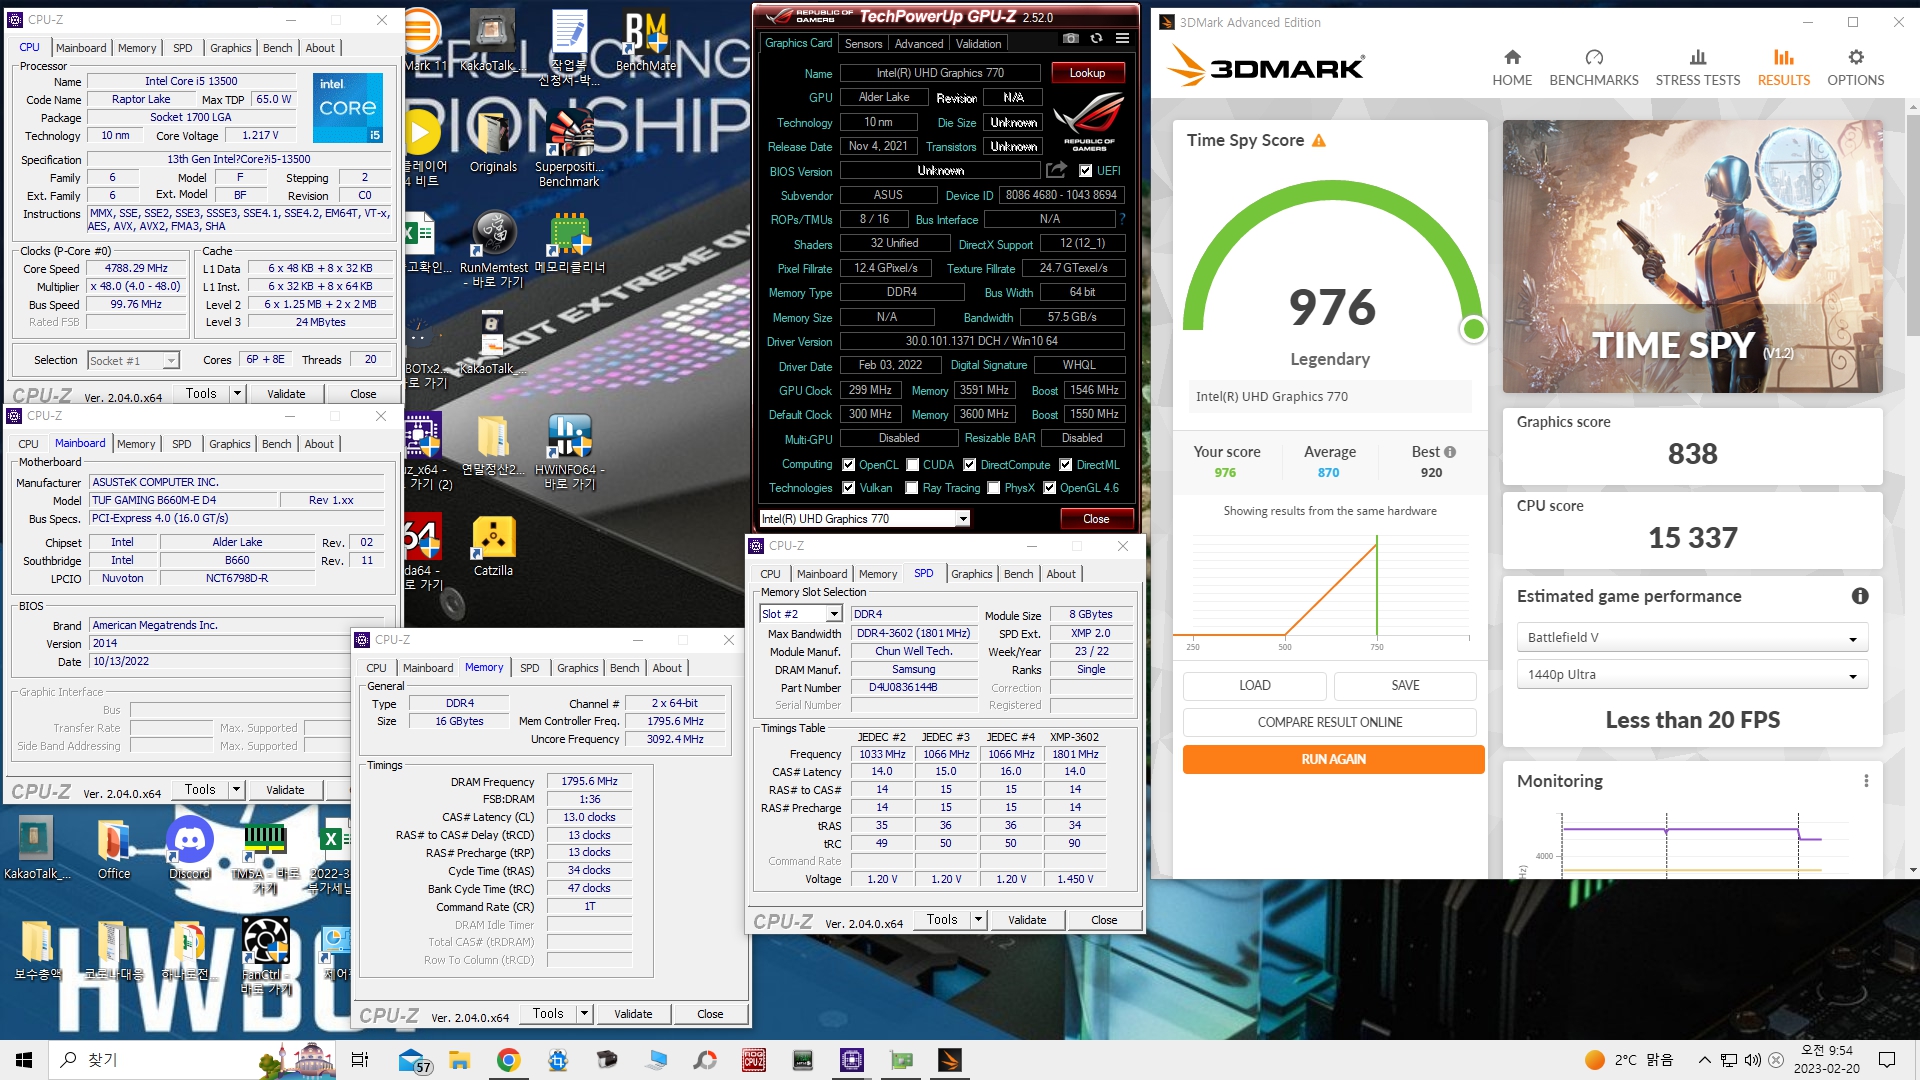
Task: Toggle DirectML checkbox in GPU-Z
Action: point(1065,465)
